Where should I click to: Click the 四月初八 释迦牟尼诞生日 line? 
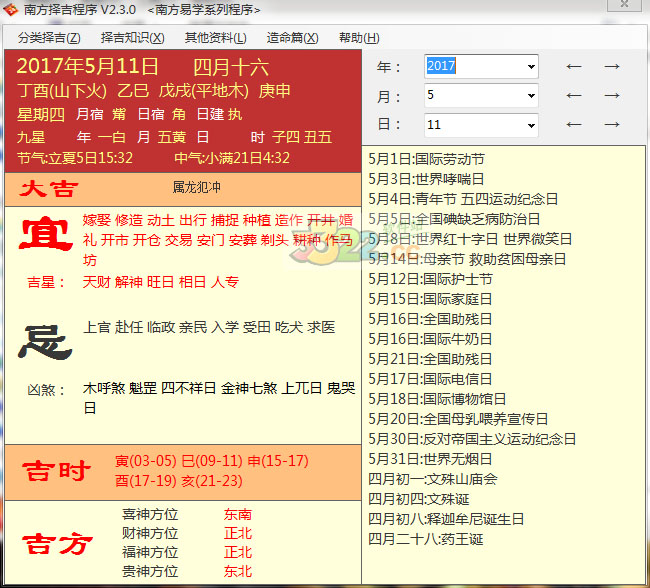coord(446,519)
